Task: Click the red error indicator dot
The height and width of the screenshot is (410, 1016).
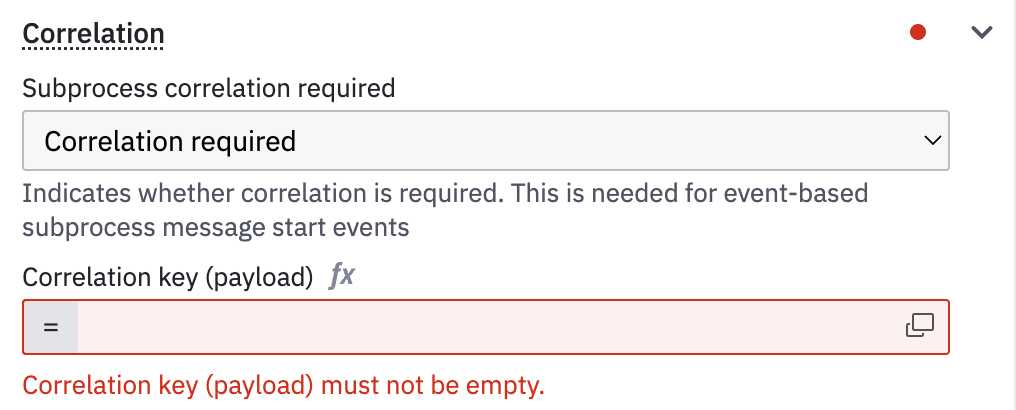Action: click(918, 32)
